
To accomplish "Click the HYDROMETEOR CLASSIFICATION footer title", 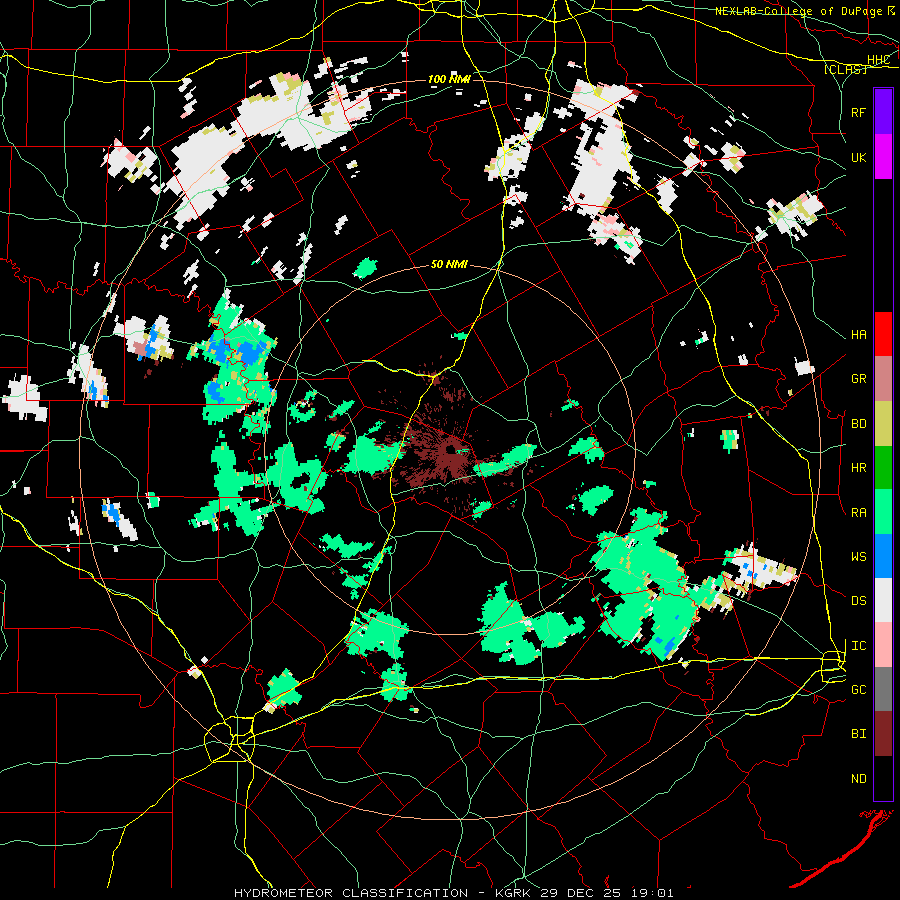I will tap(351, 893).
